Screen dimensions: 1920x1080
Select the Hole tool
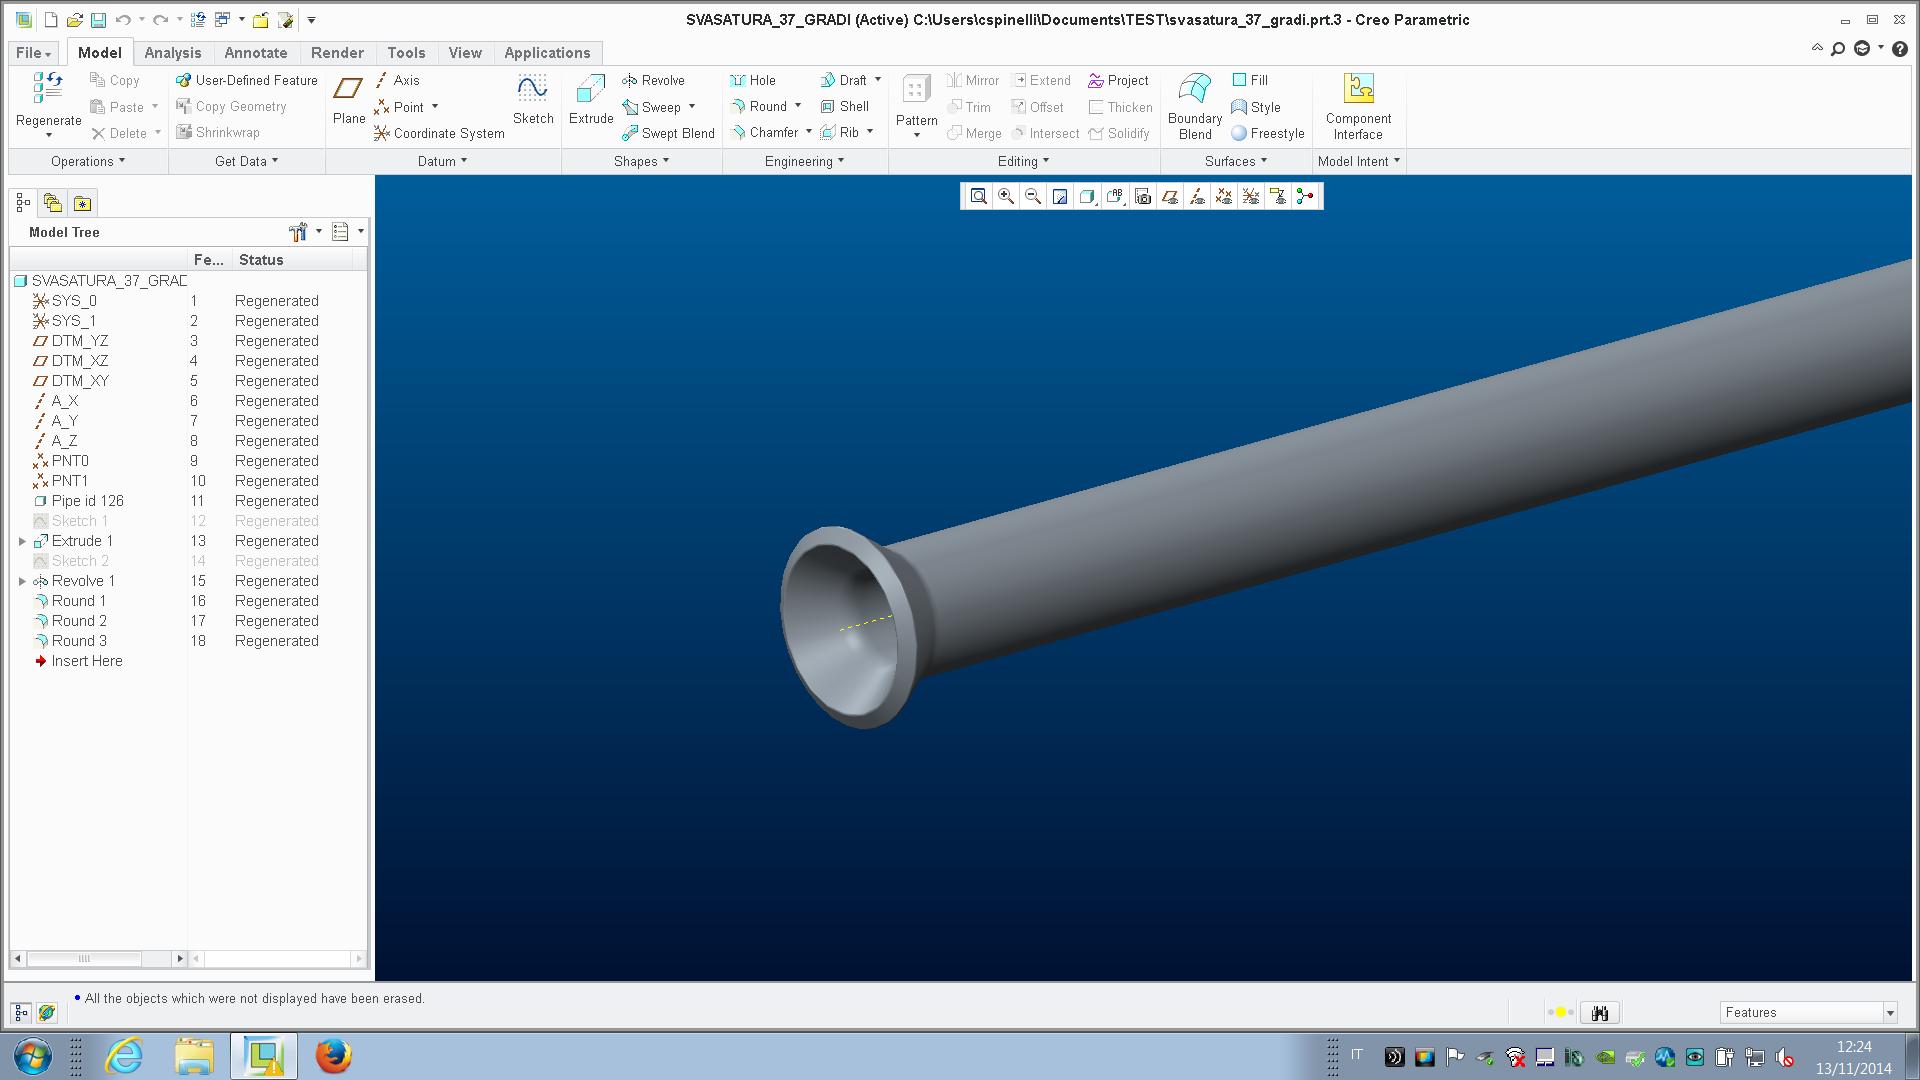click(x=752, y=81)
